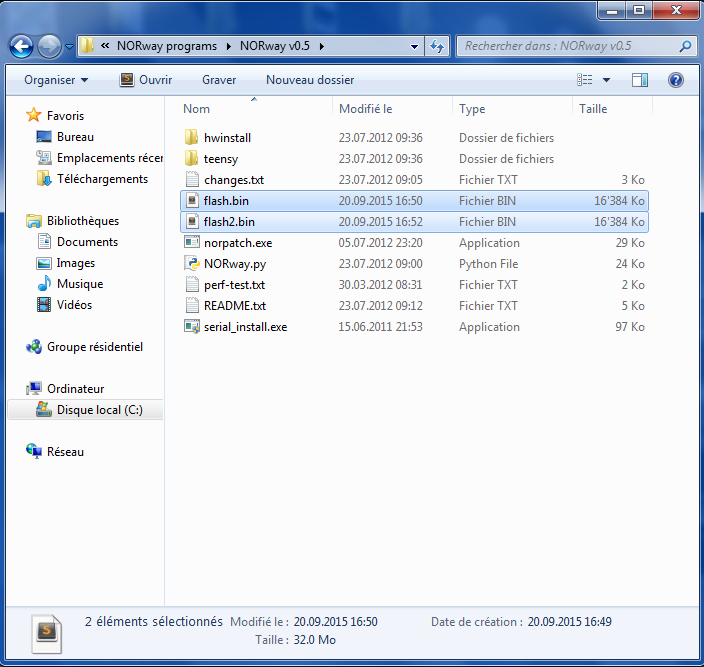The height and width of the screenshot is (667, 704).
Task: Create a Nouveau dossier
Action: 310,80
